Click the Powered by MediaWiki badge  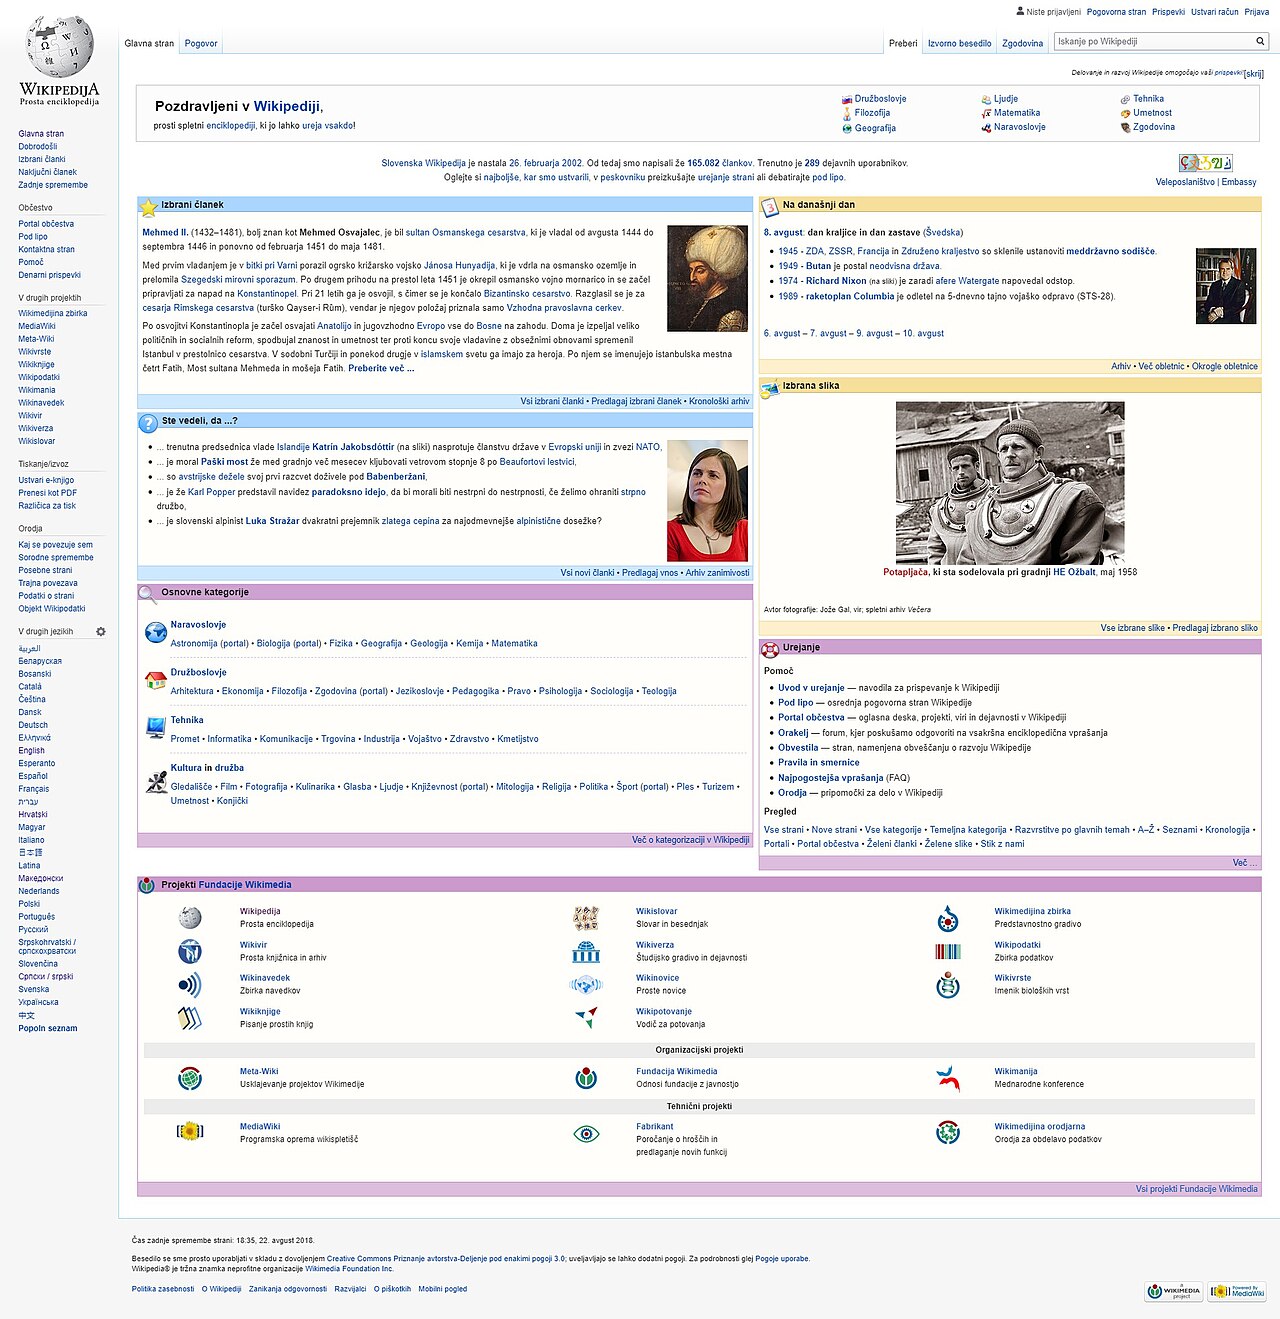[x=1237, y=1292]
